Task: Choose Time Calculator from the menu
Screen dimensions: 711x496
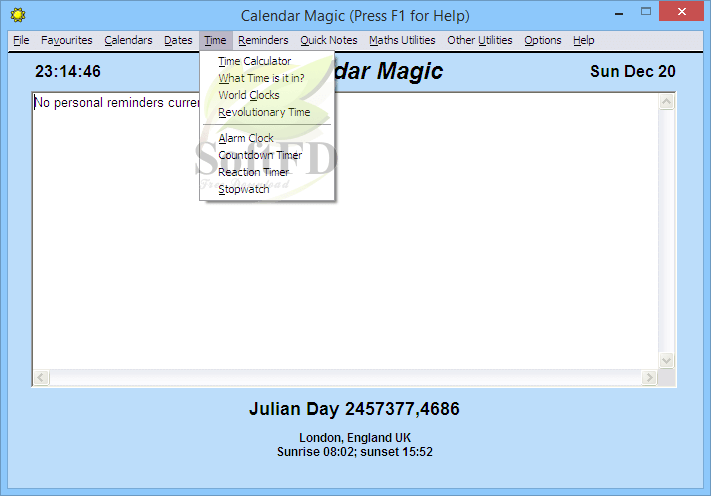Action: pos(267,61)
